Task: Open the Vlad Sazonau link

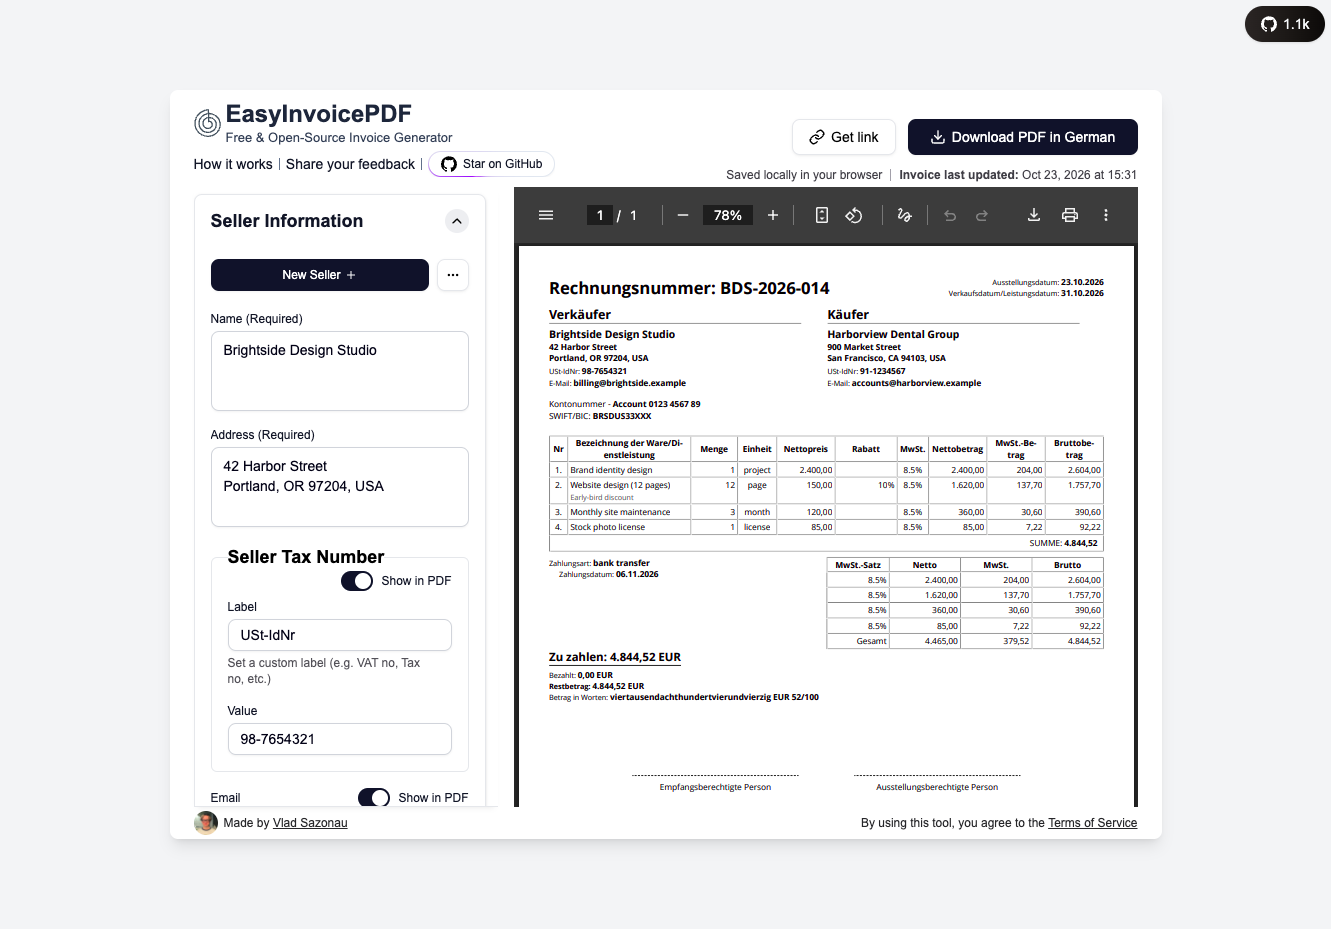Action: pyautogui.click(x=310, y=823)
